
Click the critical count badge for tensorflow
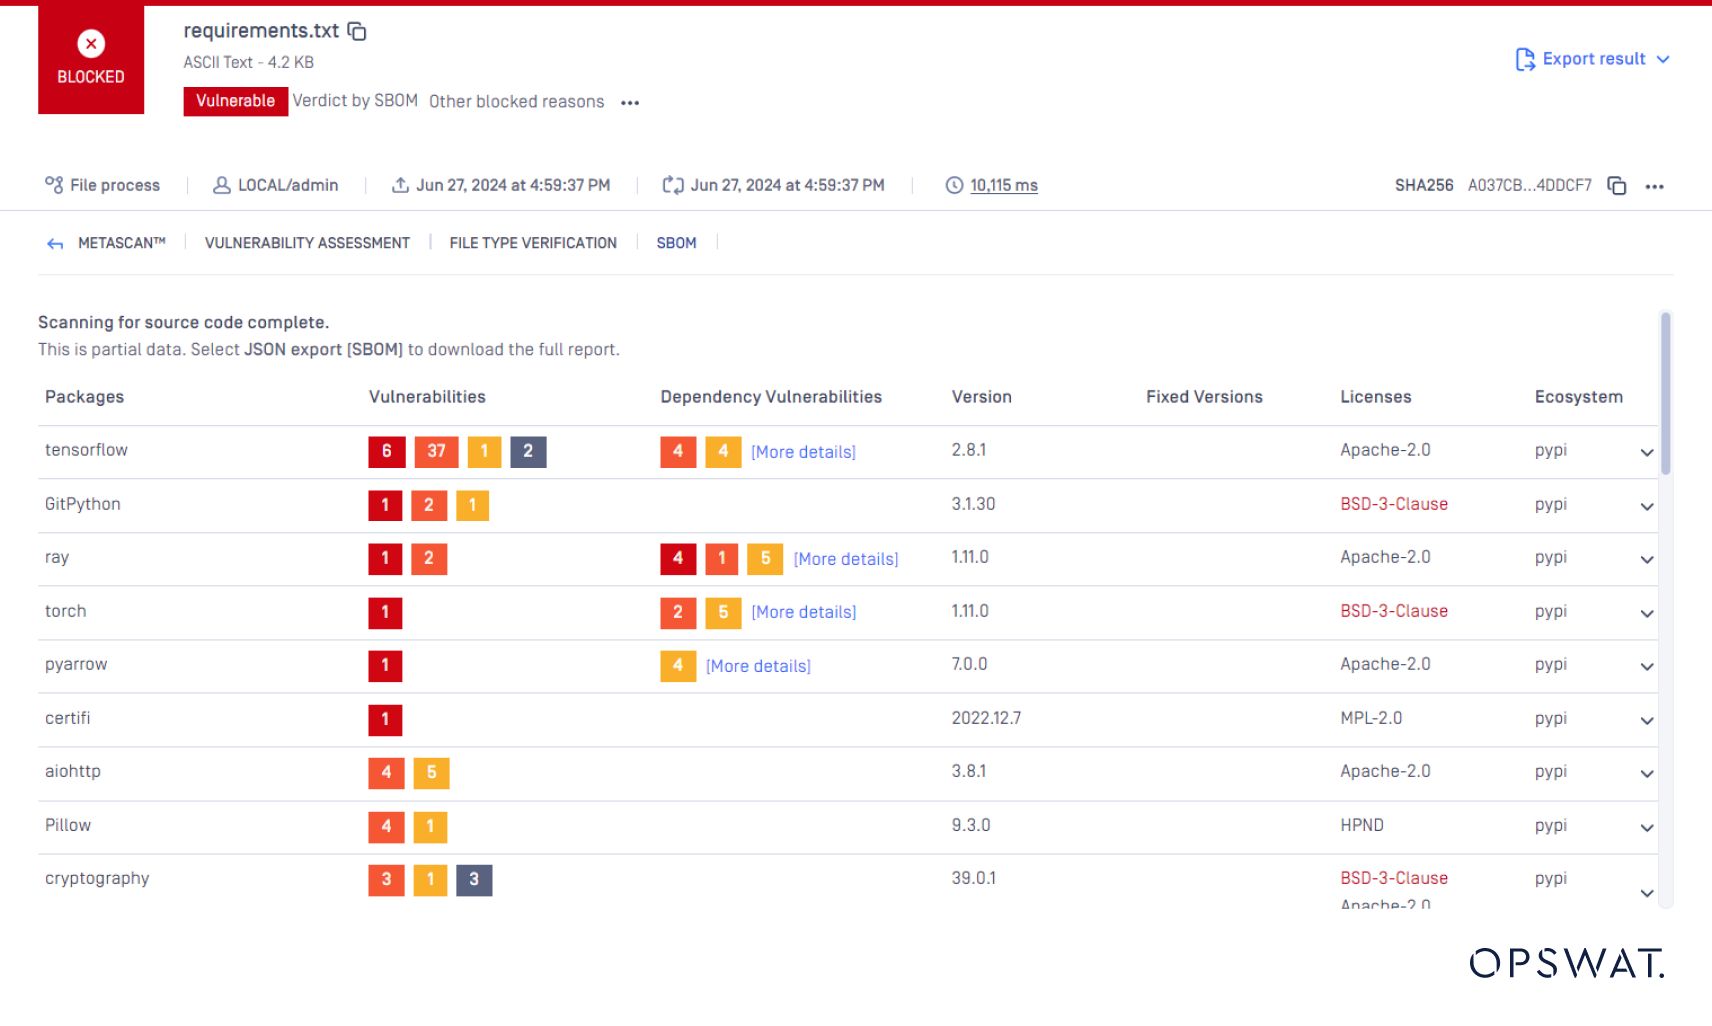point(385,452)
